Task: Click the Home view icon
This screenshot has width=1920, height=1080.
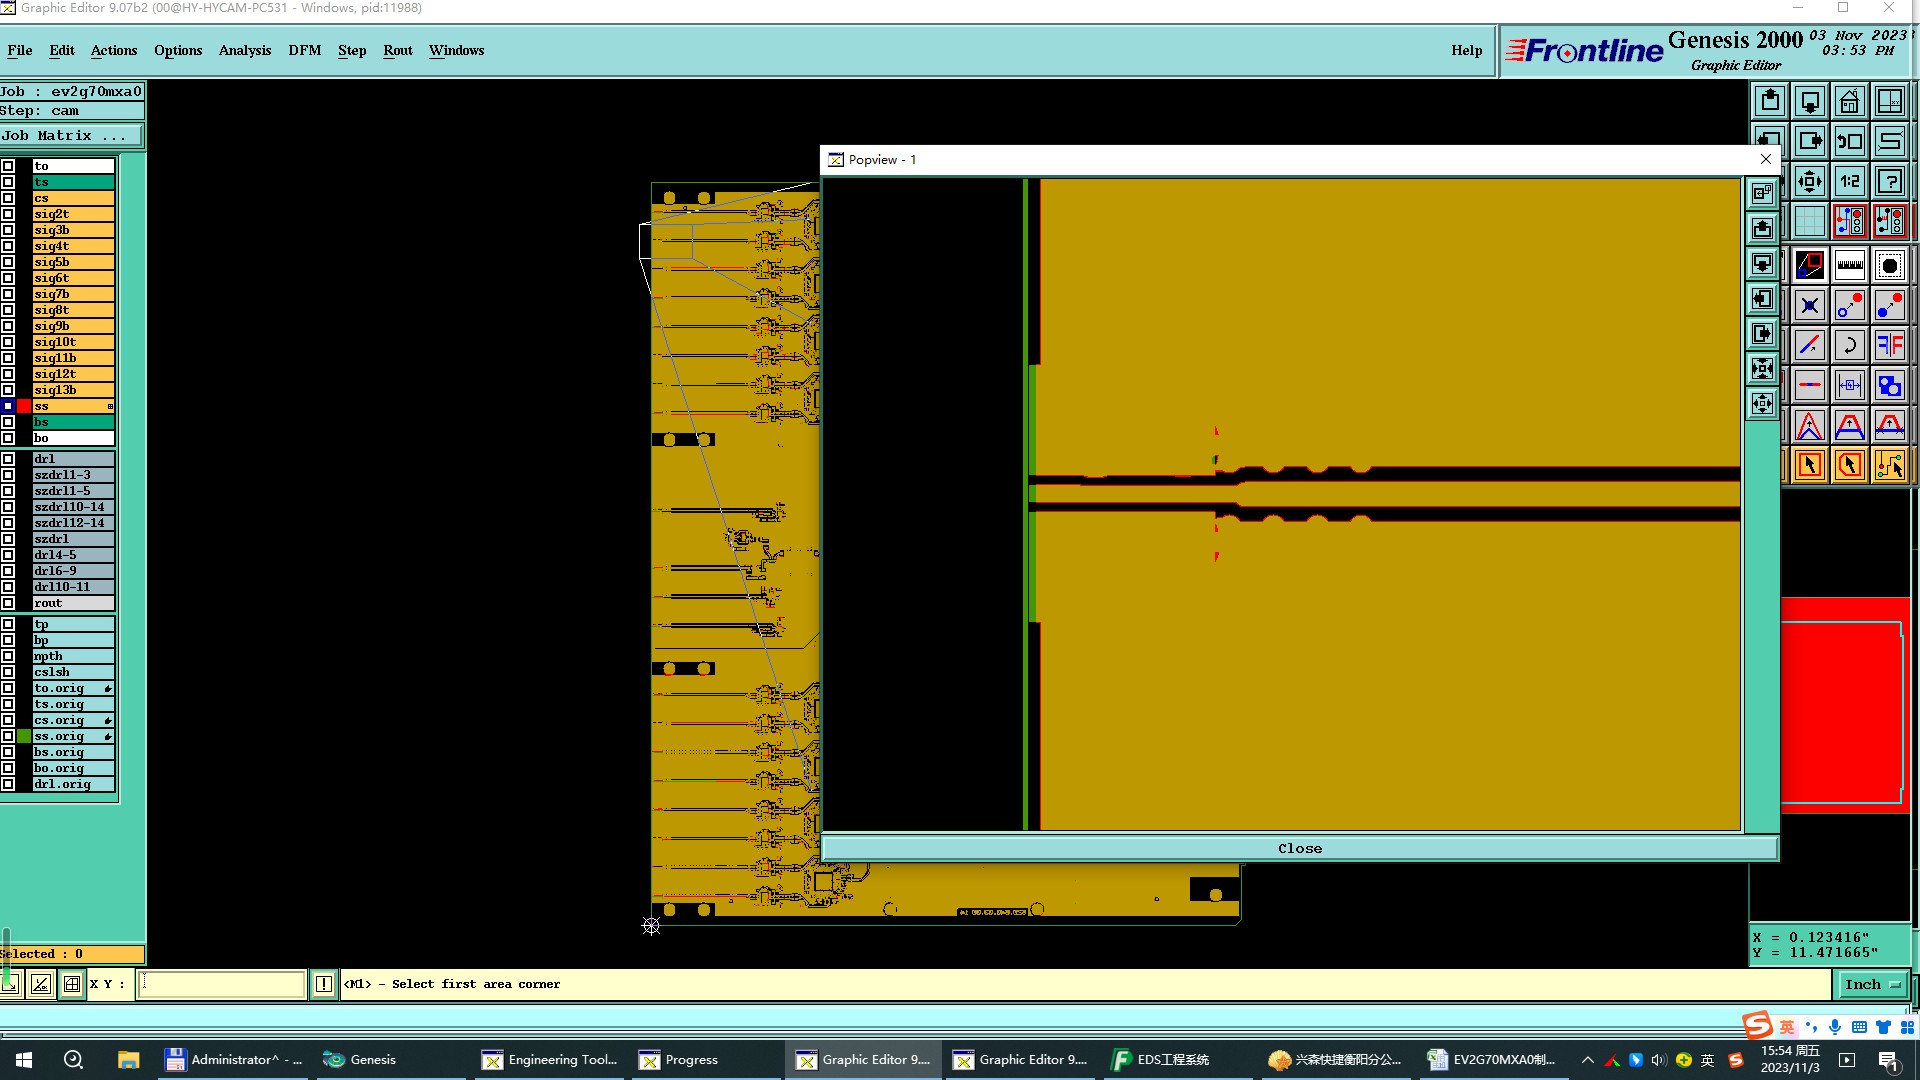Action: point(1849,101)
